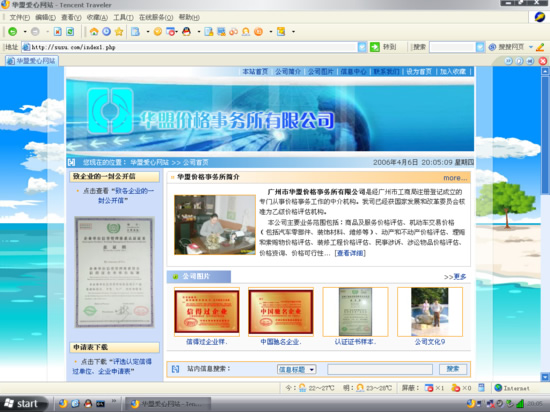Click the 搜索 button in site search

pyautogui.click(x=453, y=369)
